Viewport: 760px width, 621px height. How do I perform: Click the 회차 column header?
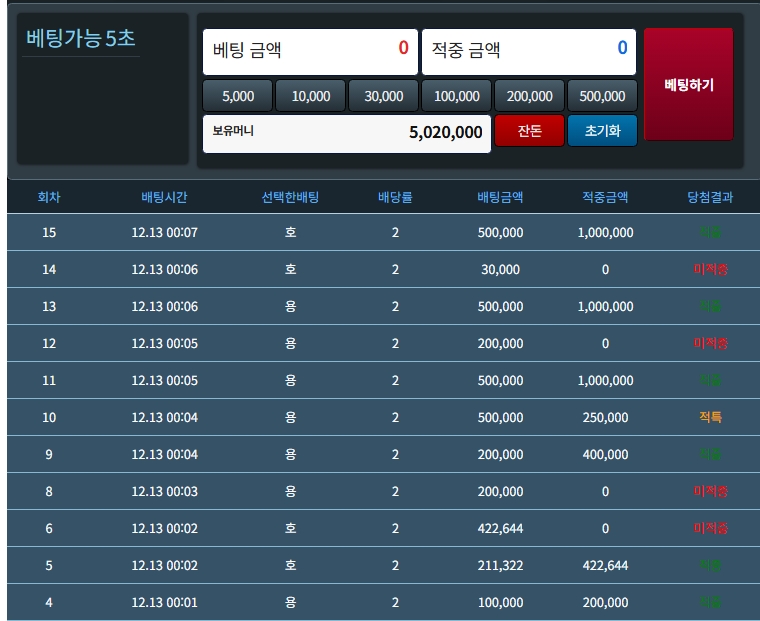click(x=49, y=197)
